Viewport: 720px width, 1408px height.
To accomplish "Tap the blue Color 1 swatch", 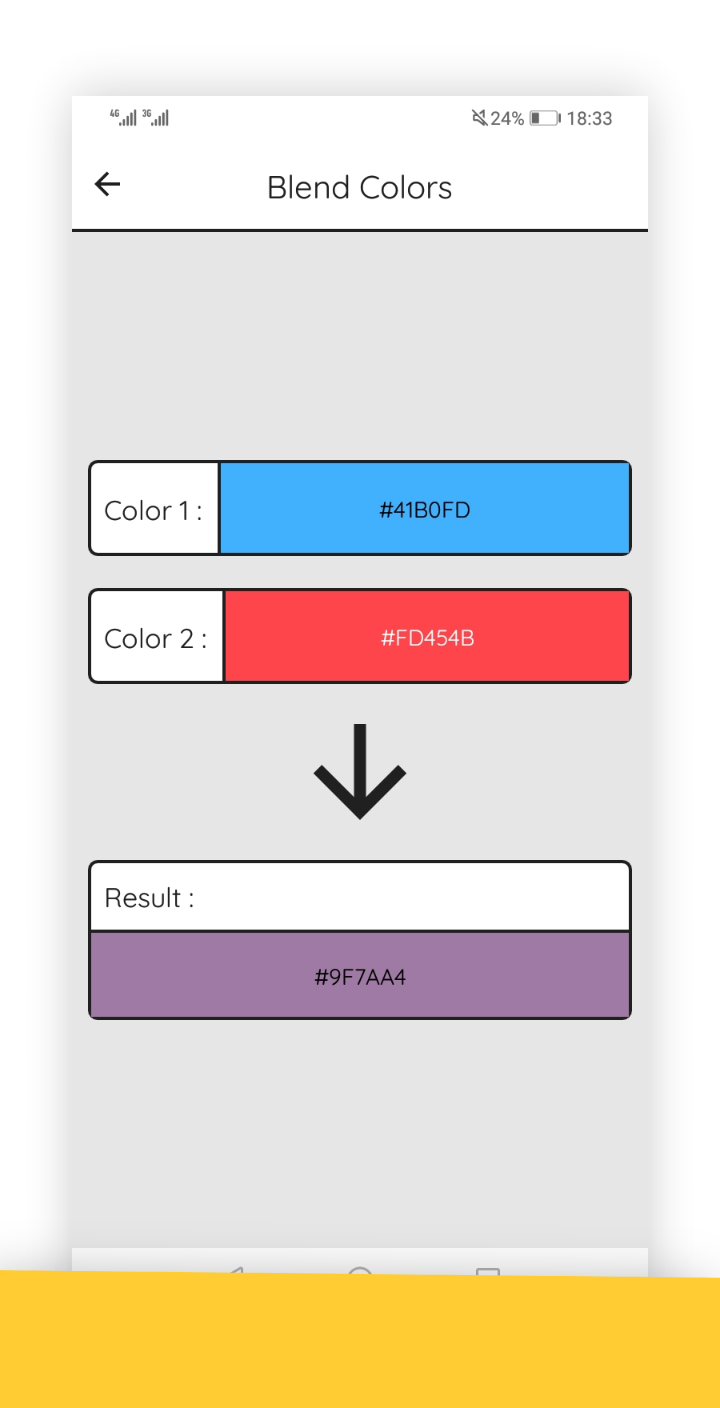I will coord(424,508).
